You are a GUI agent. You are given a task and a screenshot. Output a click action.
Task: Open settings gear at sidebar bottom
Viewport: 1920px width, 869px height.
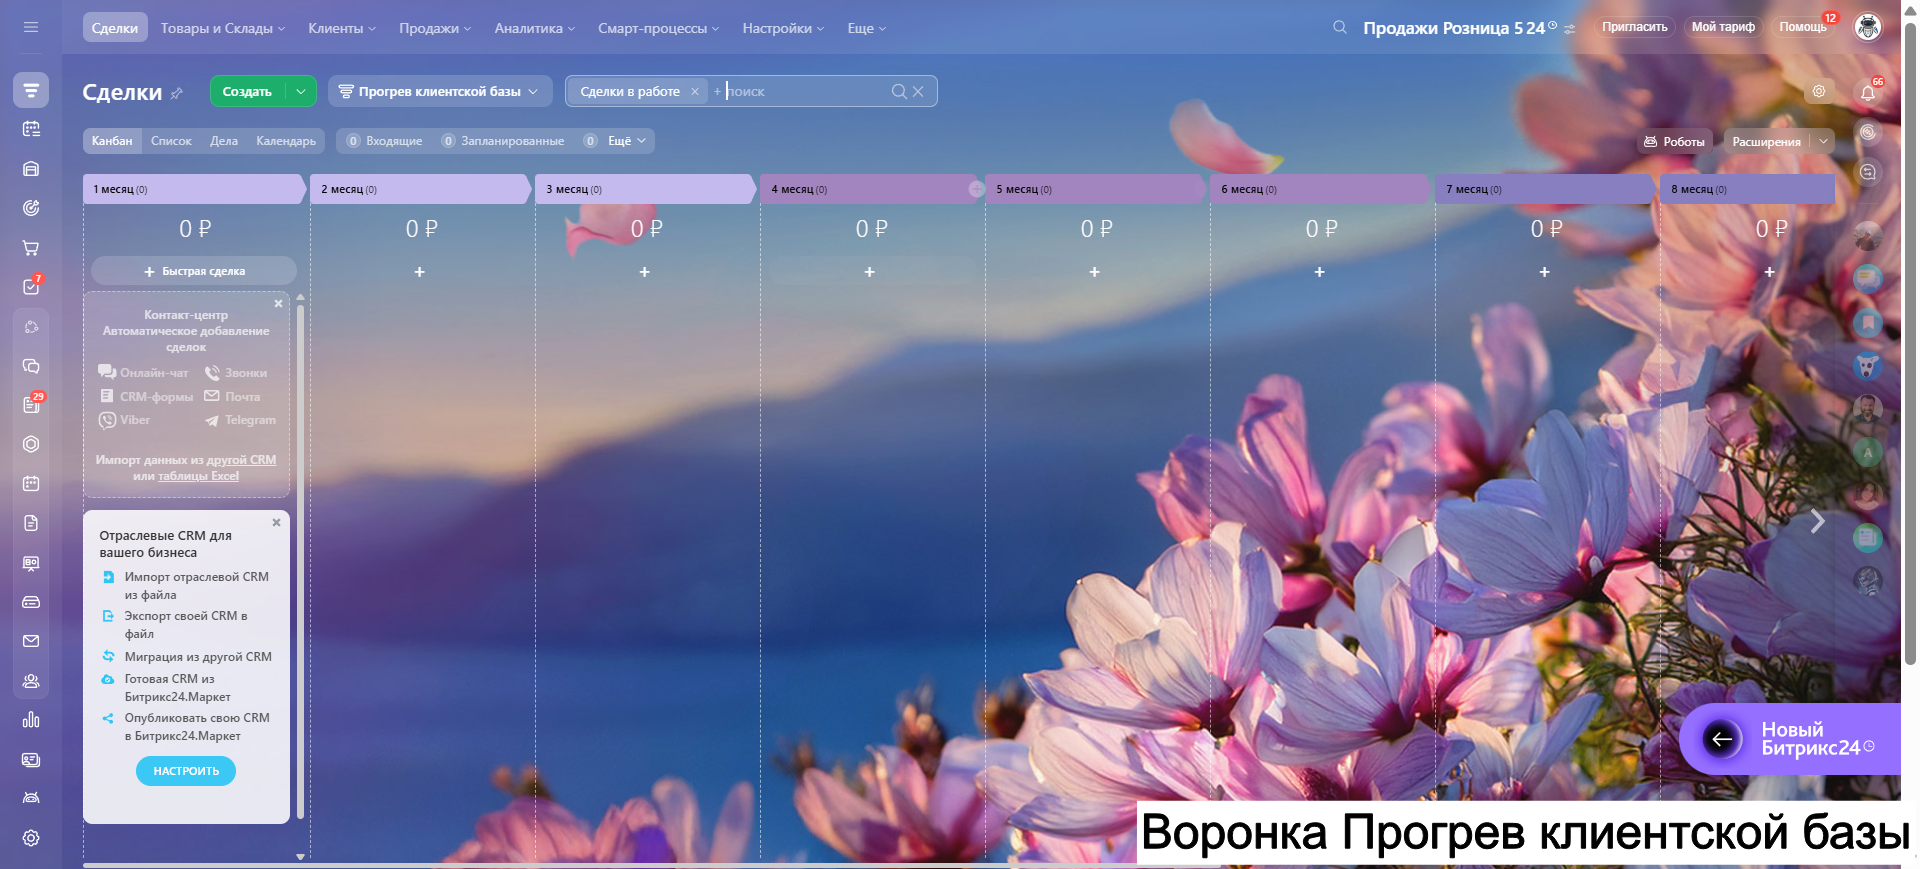[x=31, y=838]
